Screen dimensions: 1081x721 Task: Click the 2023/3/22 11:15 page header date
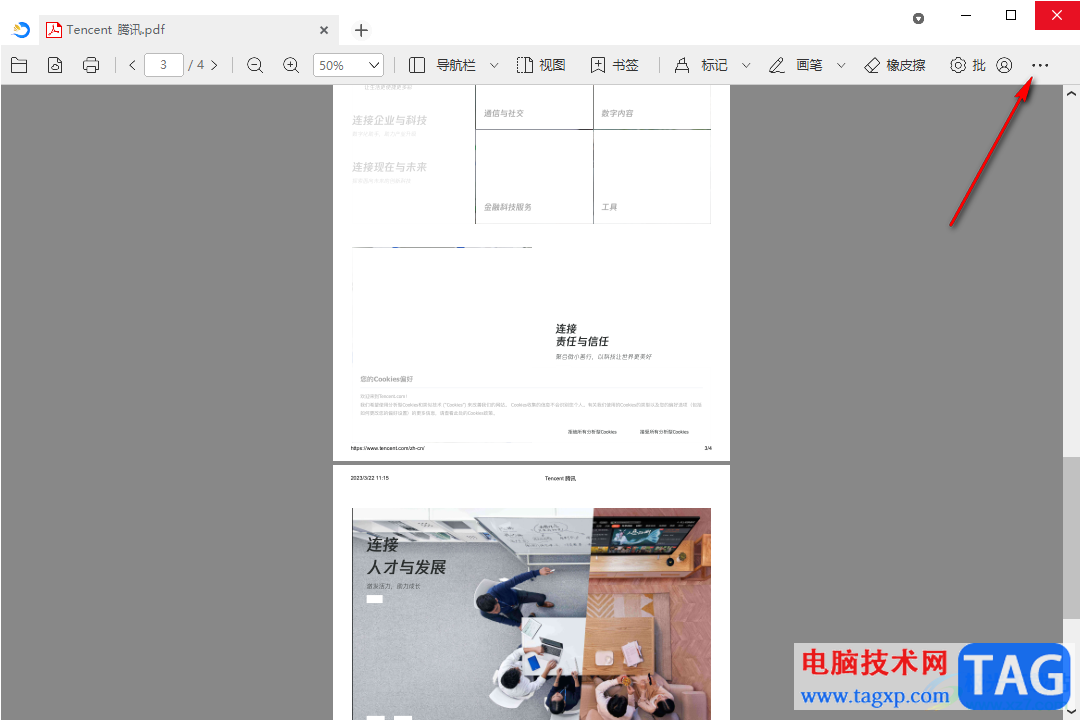(x=370, y=478)
